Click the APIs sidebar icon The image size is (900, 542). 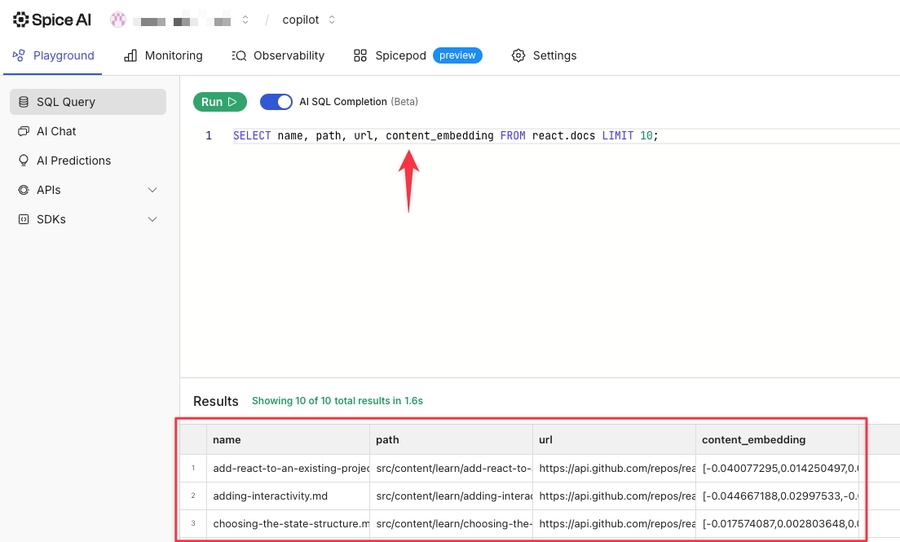pos(24,190)
